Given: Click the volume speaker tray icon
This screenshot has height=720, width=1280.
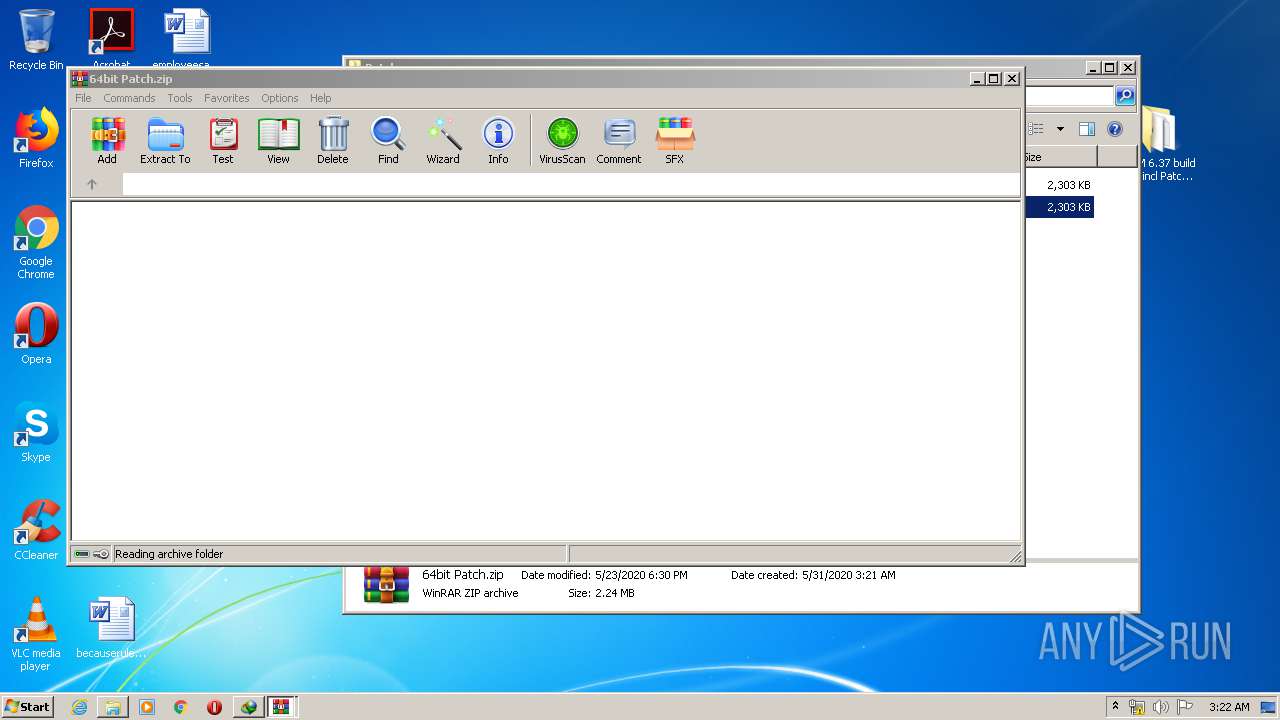Looking at the screenshot, I should click(1160, 707).
